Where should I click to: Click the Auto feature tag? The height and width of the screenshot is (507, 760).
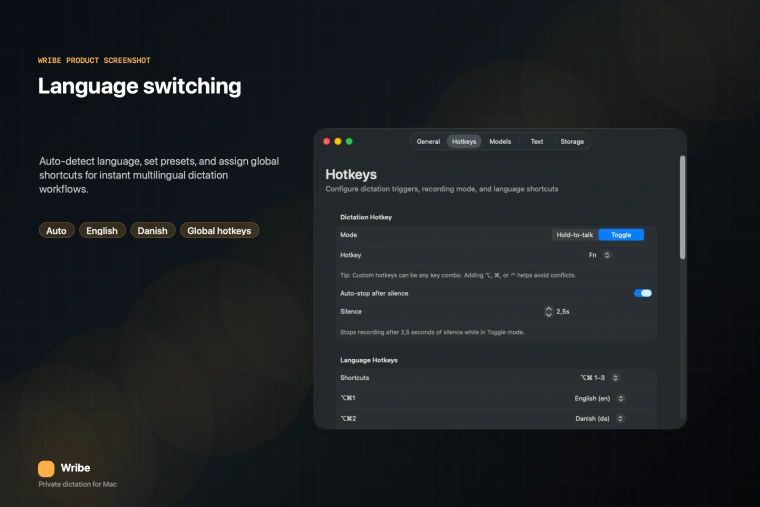[x=57, y=231]
